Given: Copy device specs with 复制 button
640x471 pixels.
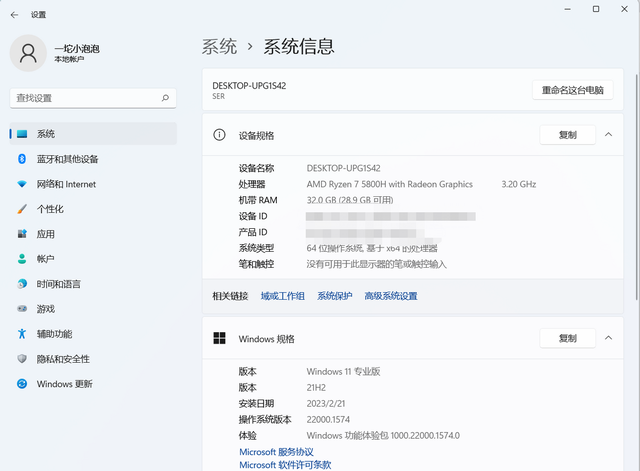Looking at the screenshot, I should click(567, 135).
